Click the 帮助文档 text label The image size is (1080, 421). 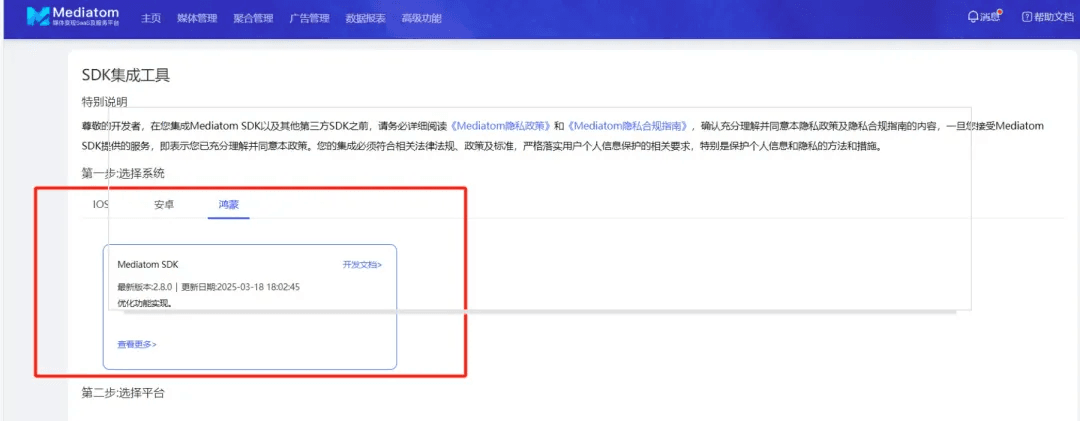[1054, 18]
